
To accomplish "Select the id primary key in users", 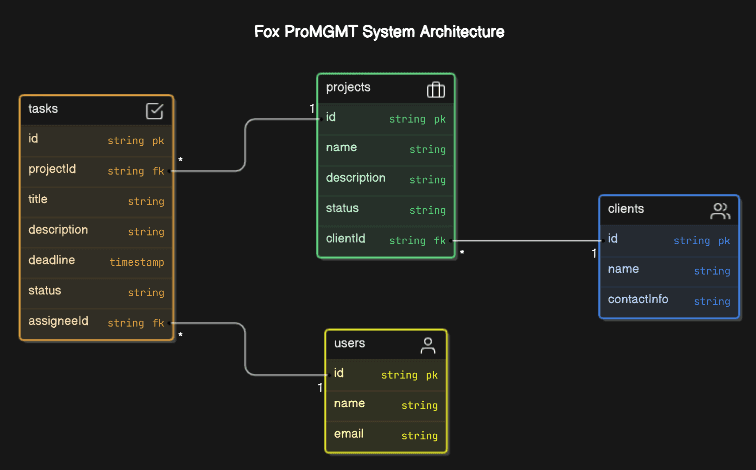I will [386, 374].
